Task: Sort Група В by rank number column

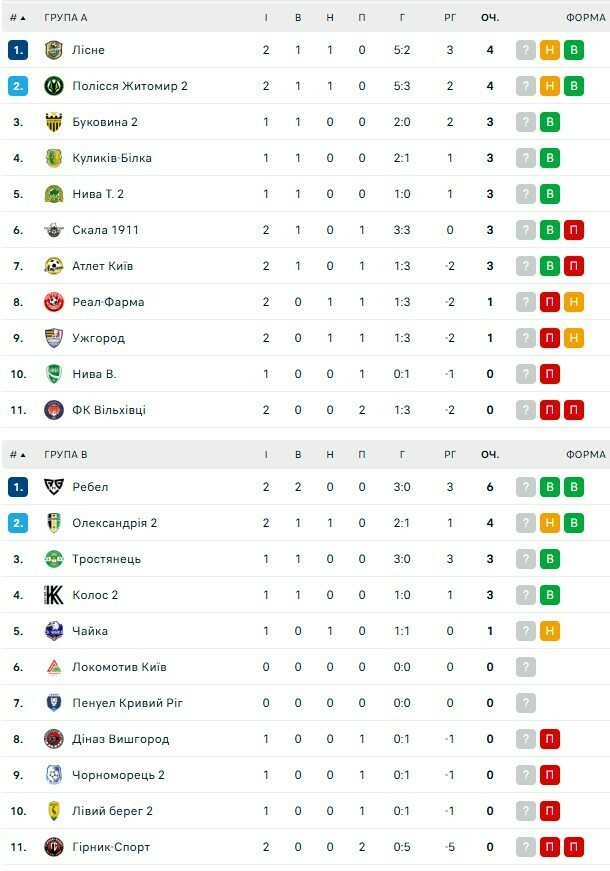Action: [x=17, y=454]
